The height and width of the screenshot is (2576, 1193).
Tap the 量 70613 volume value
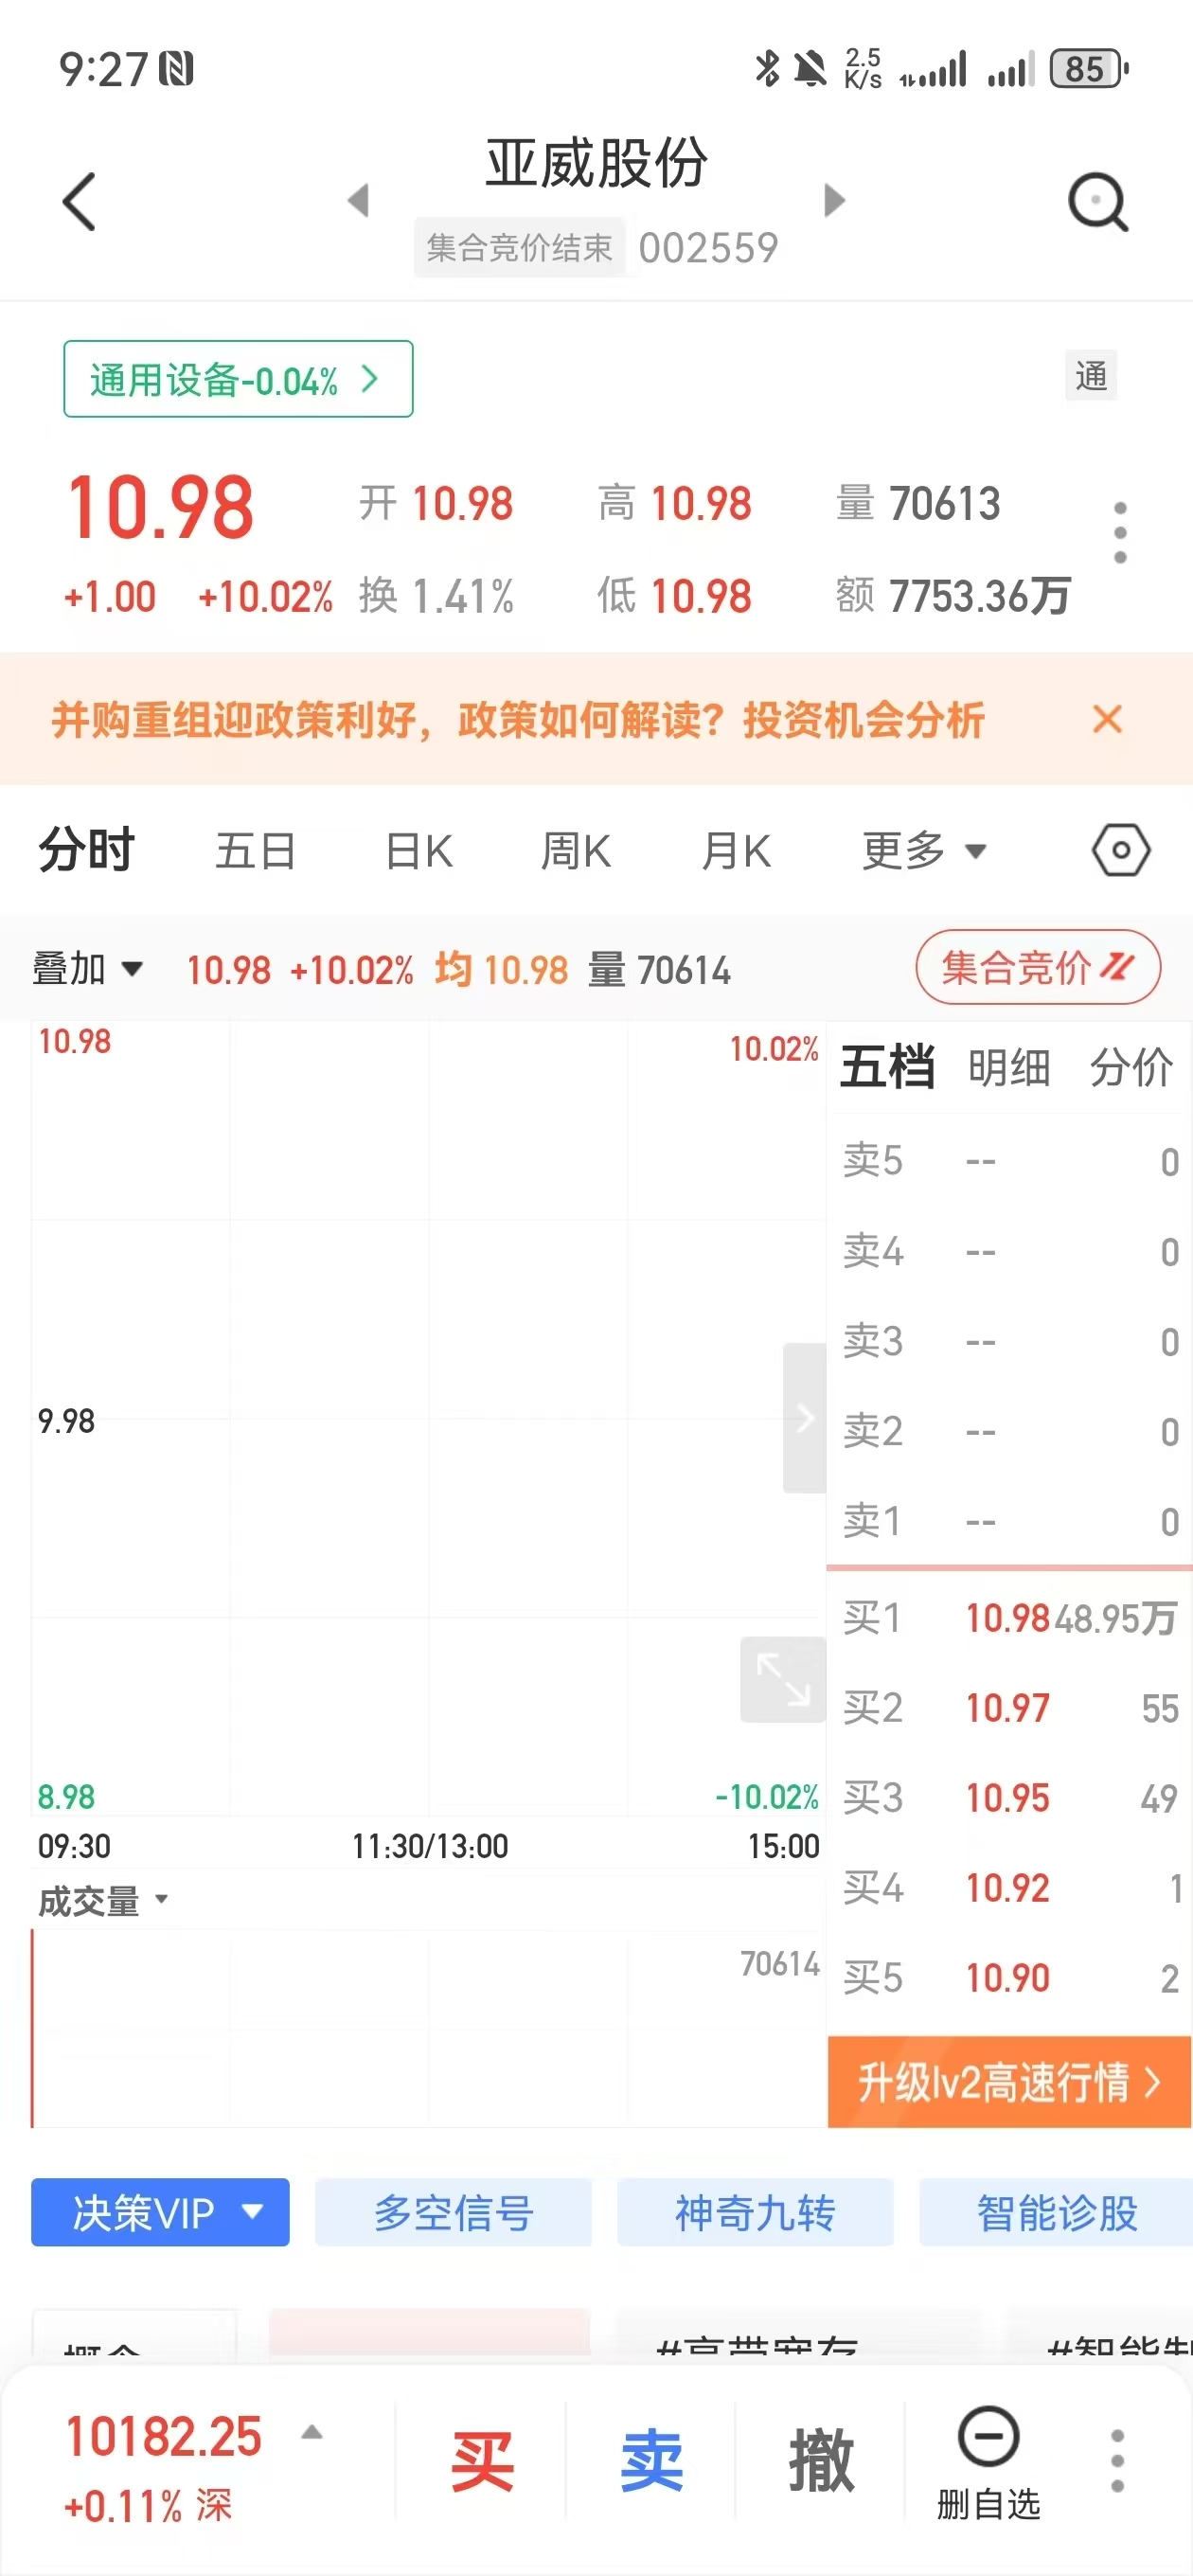(x=917, y=503)
